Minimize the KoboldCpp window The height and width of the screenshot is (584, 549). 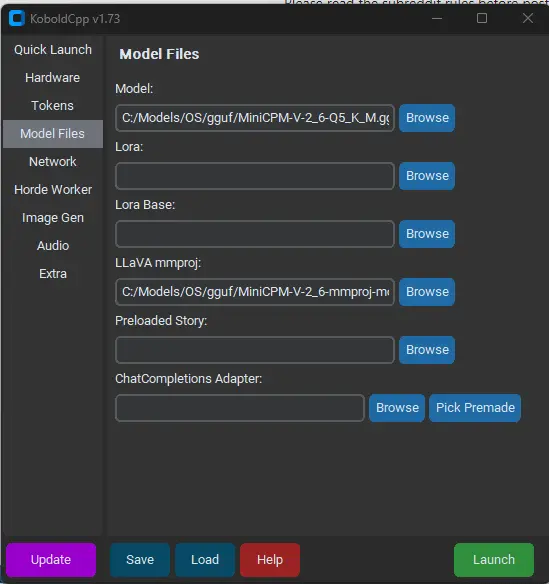coord(437,18)
